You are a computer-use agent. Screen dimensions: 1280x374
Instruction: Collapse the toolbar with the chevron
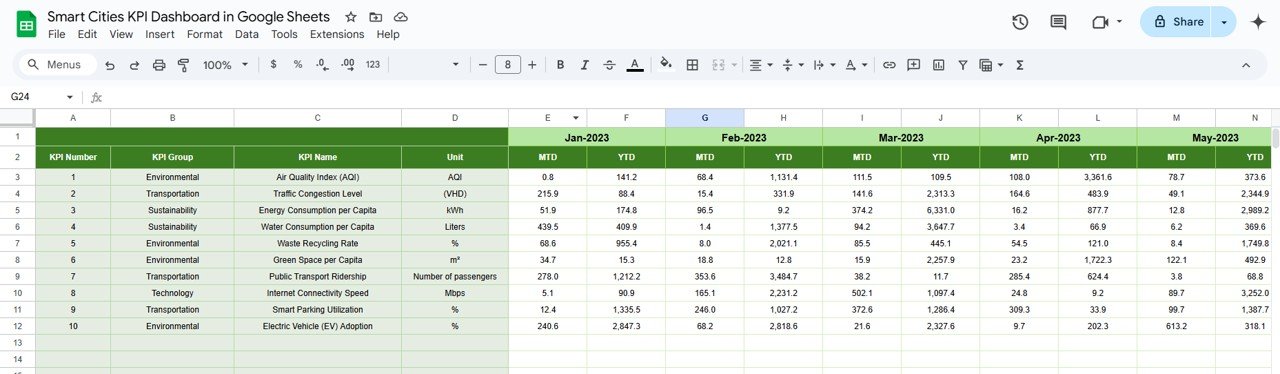click(x=1246, y=65)
